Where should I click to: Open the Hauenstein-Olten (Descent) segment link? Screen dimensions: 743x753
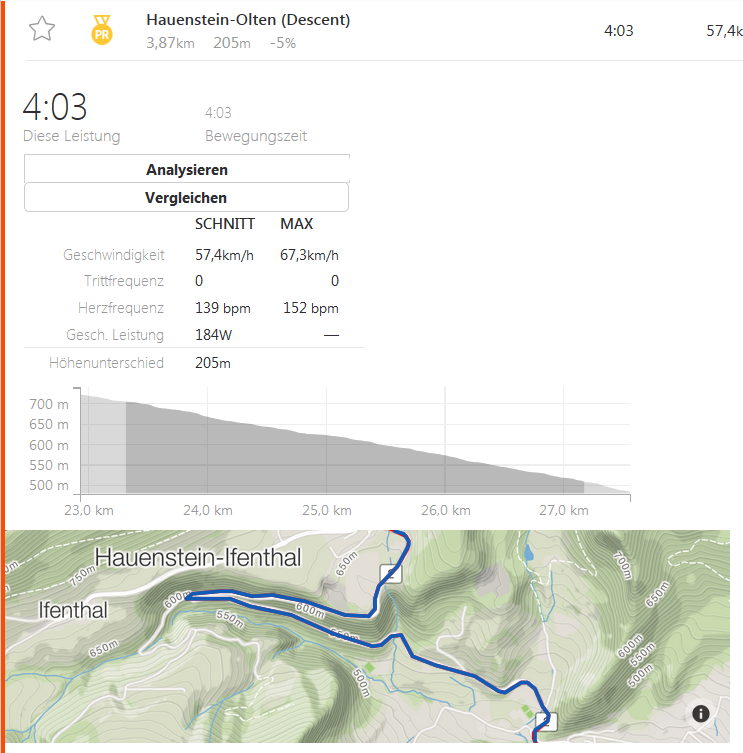(x=248, y=19)
